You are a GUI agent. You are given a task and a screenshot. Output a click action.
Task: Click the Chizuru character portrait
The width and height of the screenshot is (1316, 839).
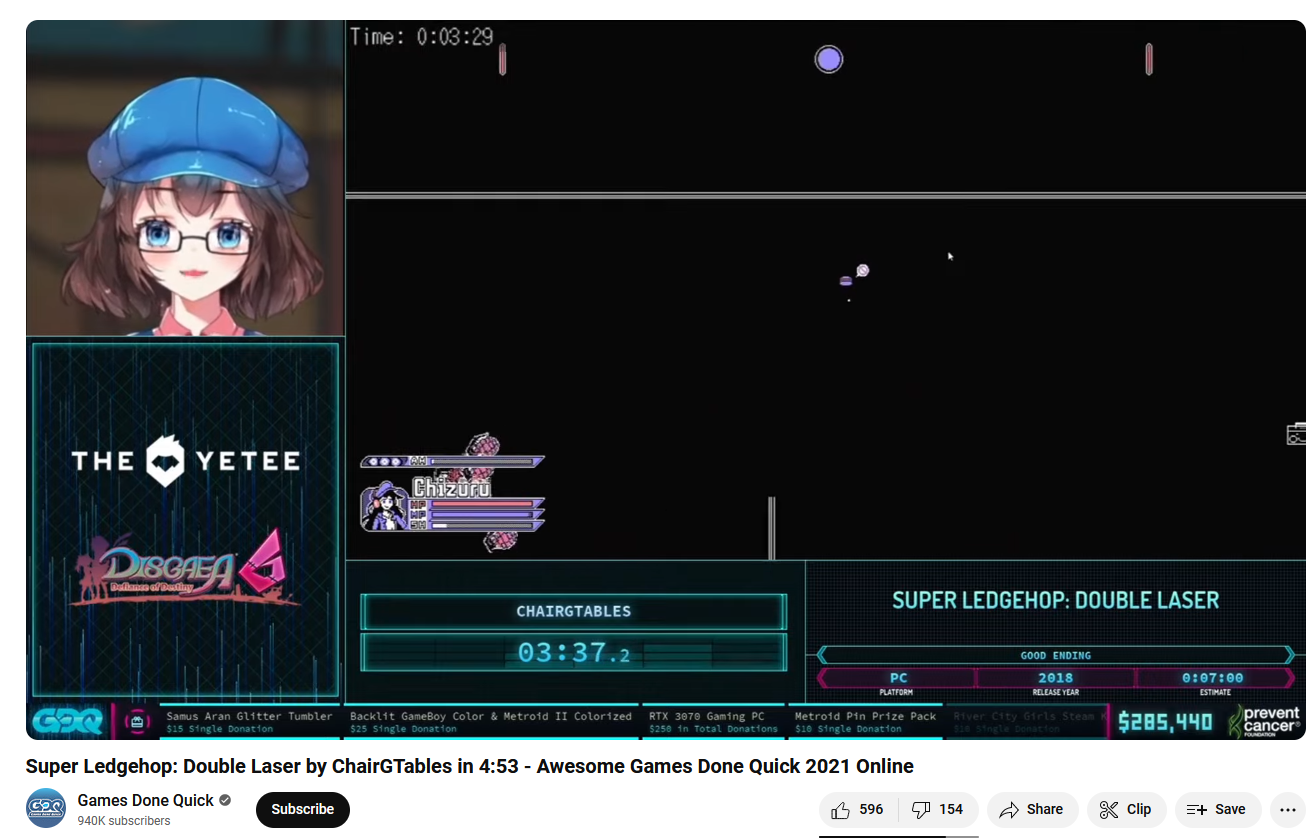385,507
